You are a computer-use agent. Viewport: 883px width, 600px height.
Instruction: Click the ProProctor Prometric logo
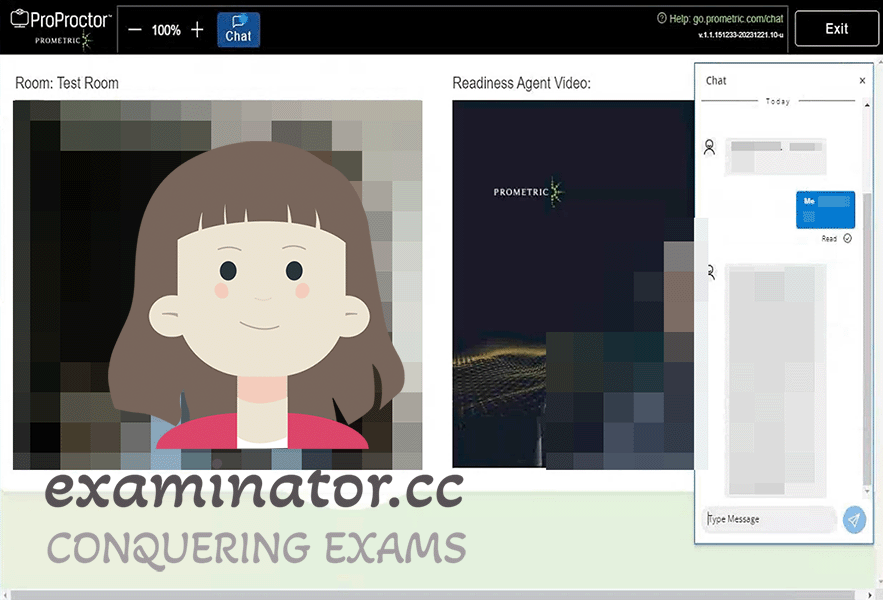pyautogui.click(x=61, y=29)
